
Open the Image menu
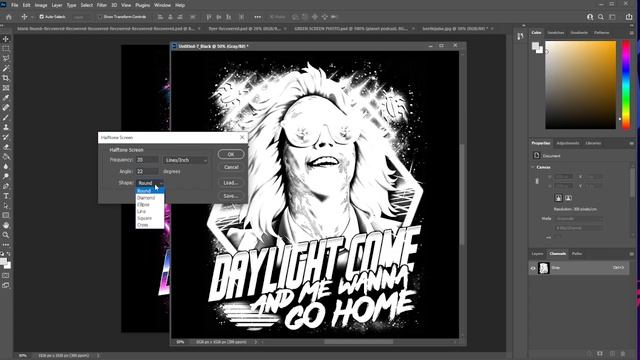pyautogui.click(x=41, y=5)
